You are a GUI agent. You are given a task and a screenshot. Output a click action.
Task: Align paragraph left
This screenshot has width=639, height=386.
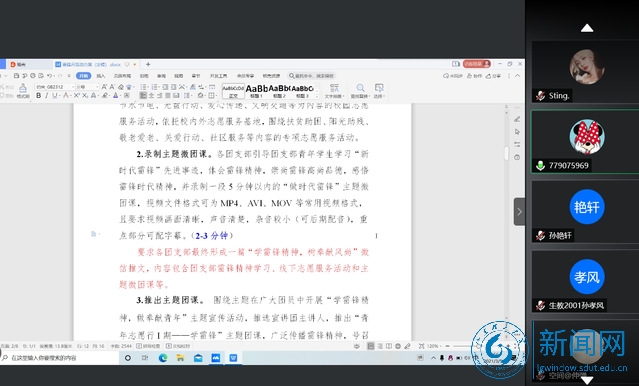[143, 95]
